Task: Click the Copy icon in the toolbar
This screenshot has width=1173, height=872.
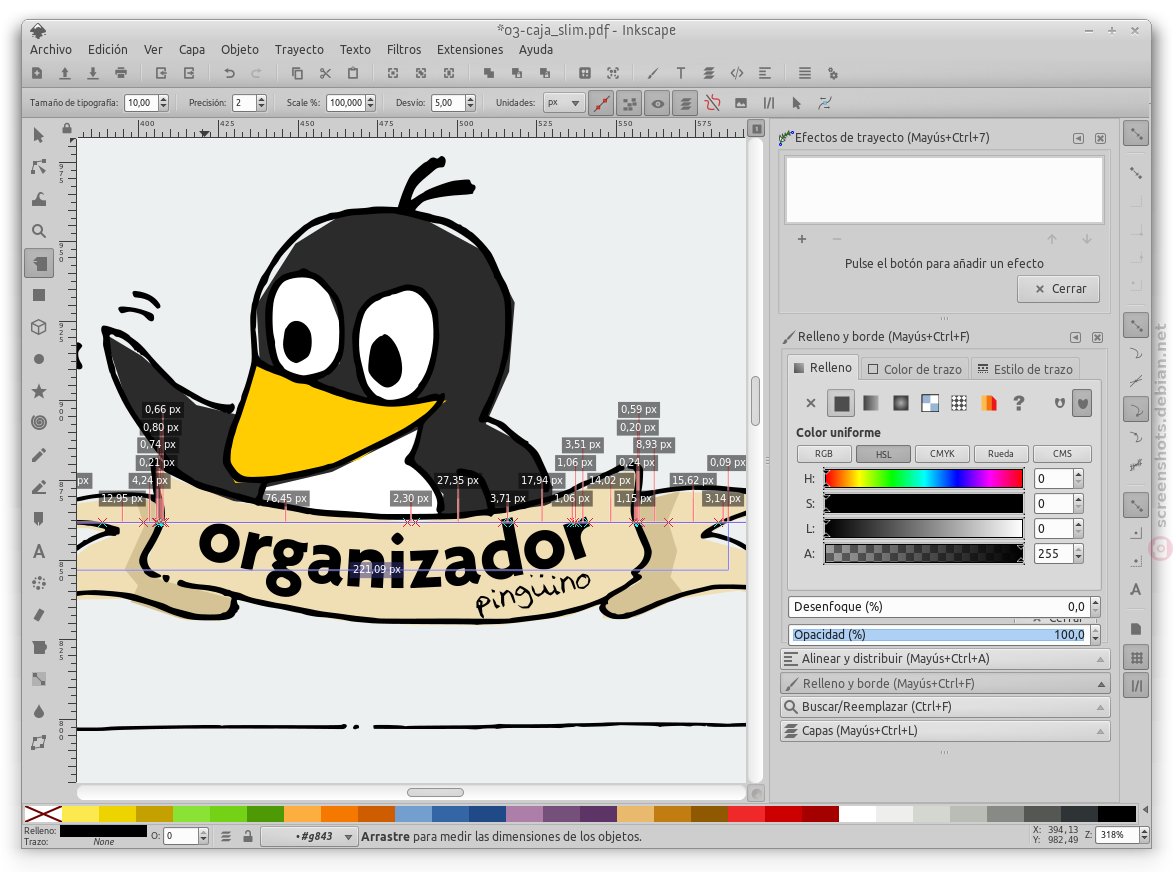Action: (x=297, y=73)
